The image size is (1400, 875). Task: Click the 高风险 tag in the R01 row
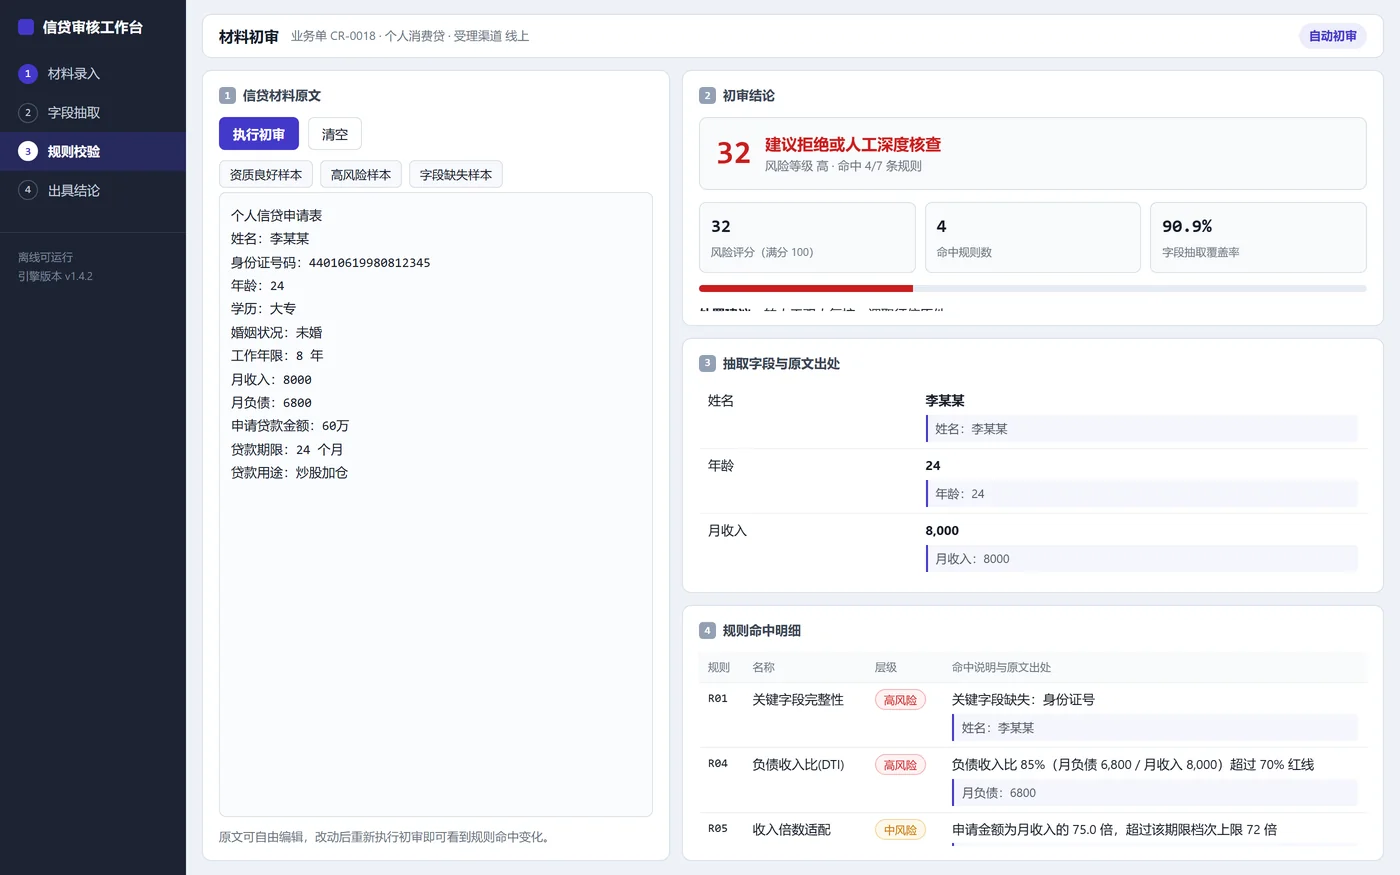point(900,700)
